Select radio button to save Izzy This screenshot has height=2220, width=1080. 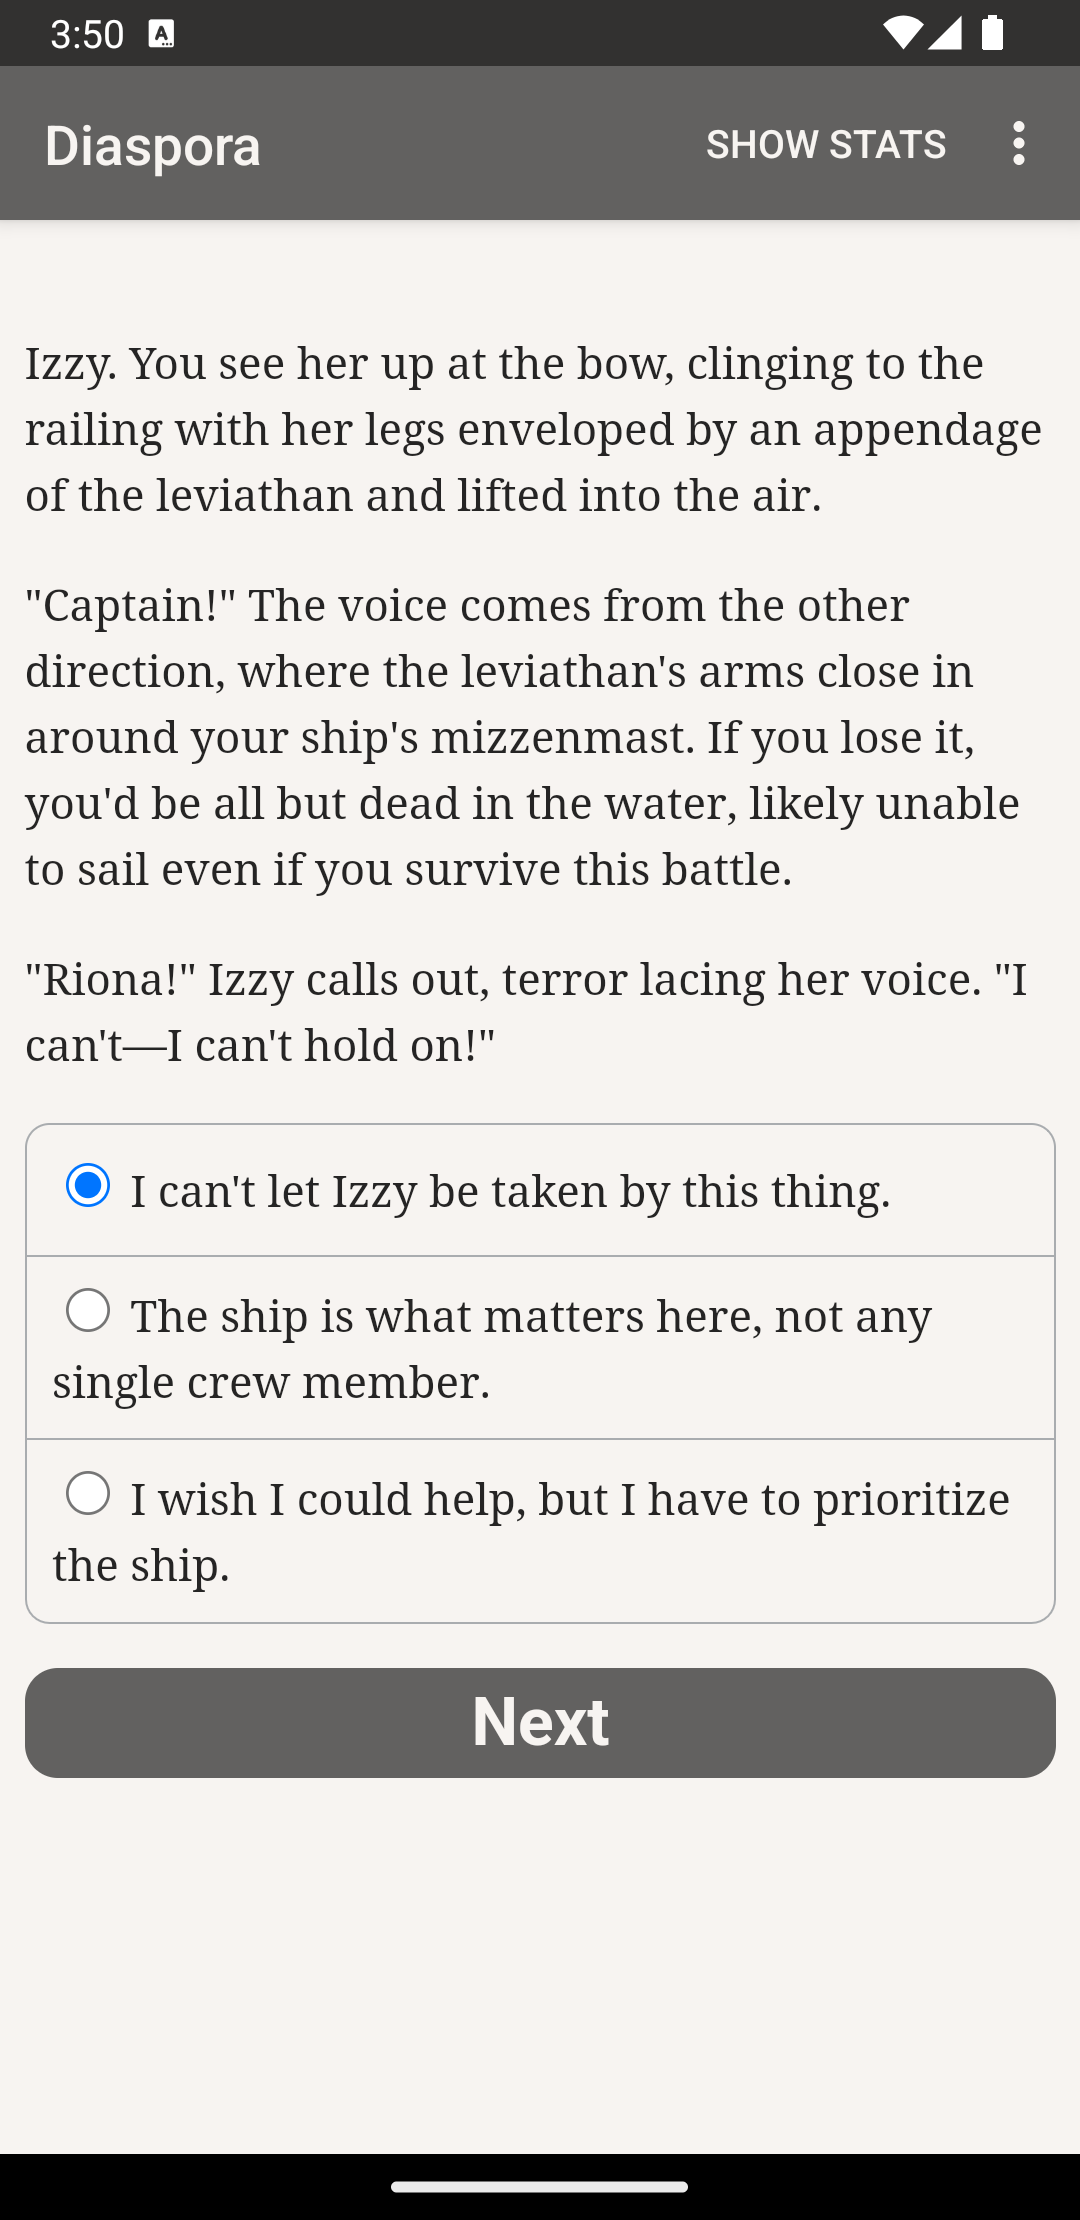(x=88, y=1186)
